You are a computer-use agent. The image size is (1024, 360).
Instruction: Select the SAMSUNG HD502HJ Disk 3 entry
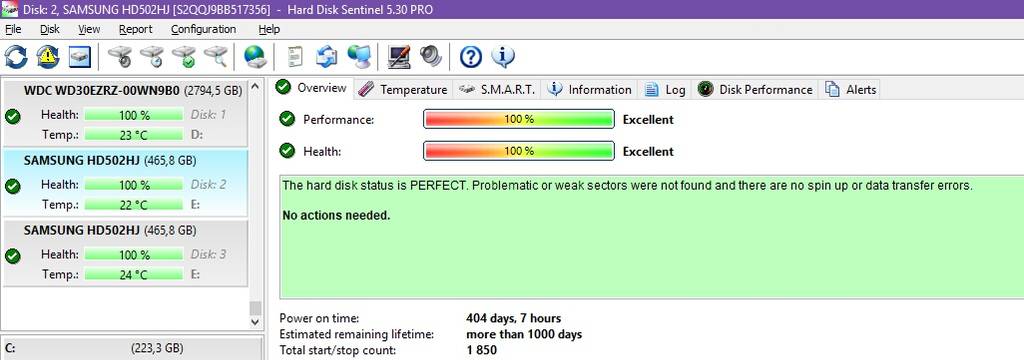point(125,253)
